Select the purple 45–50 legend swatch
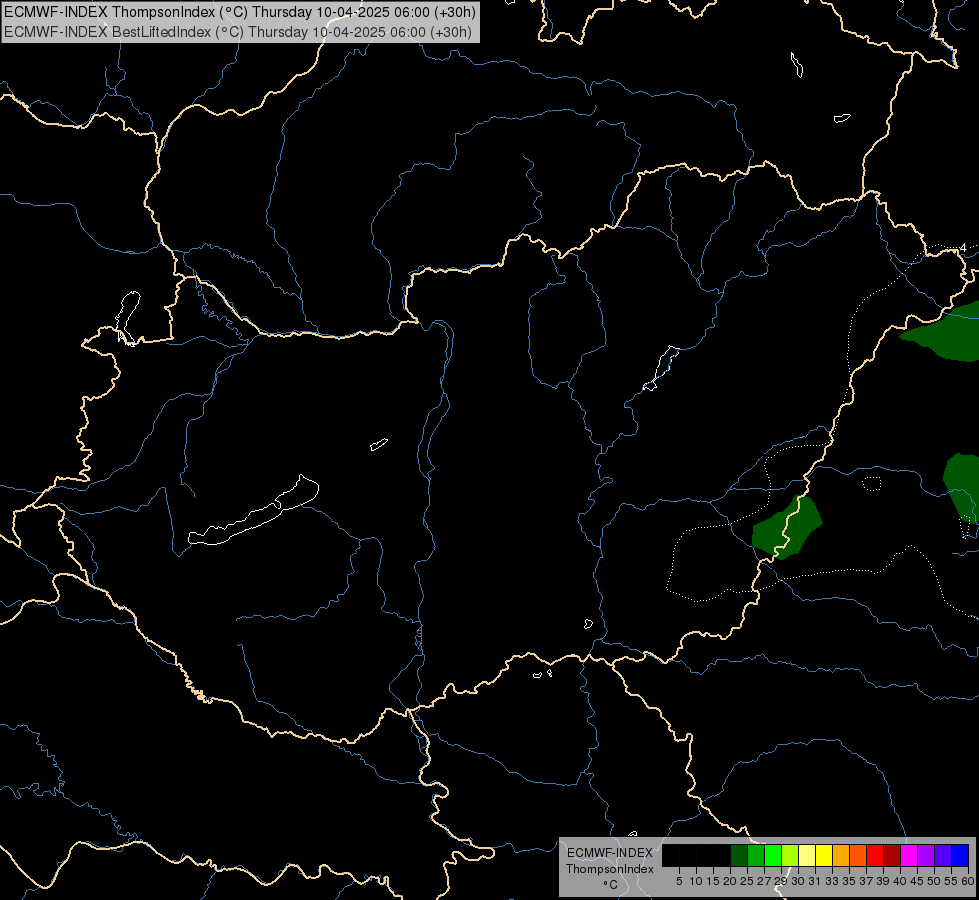 (x=925, y=855)
